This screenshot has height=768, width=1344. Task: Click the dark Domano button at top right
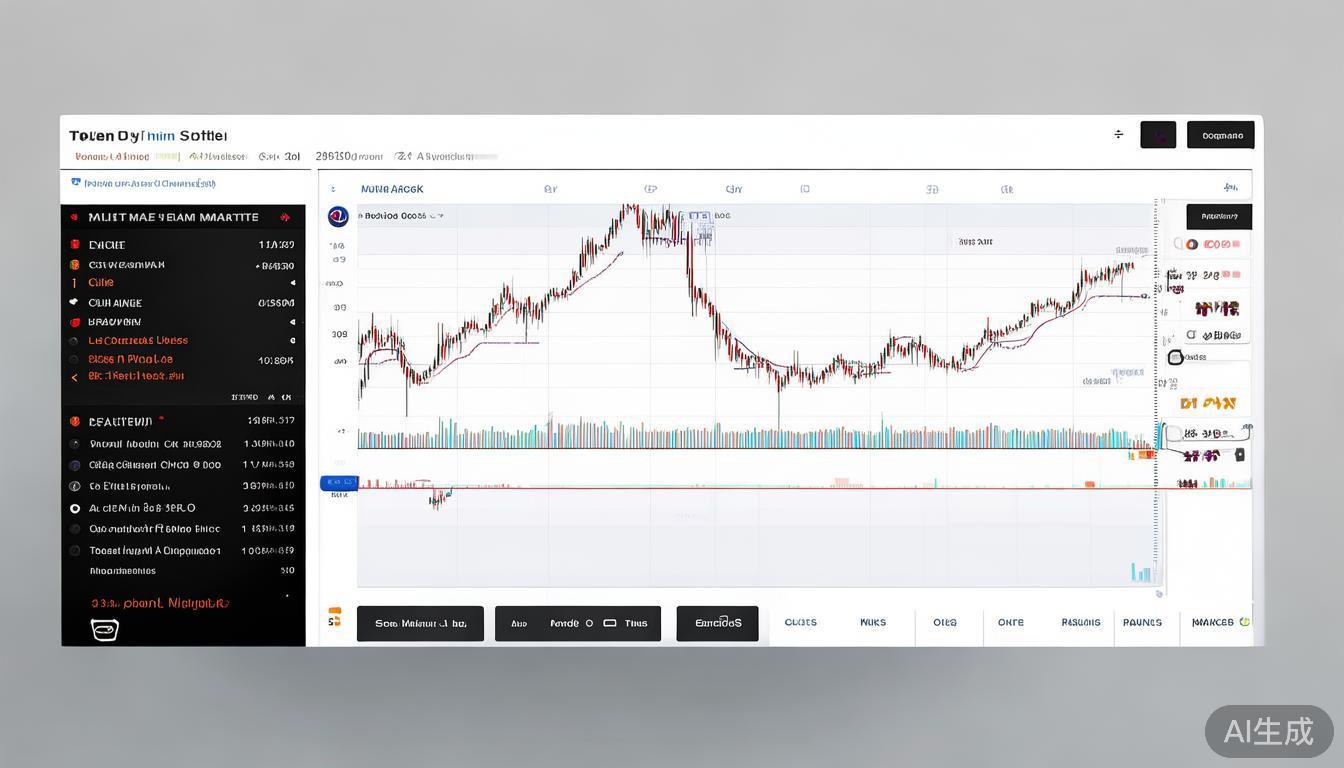point(1220,135)
